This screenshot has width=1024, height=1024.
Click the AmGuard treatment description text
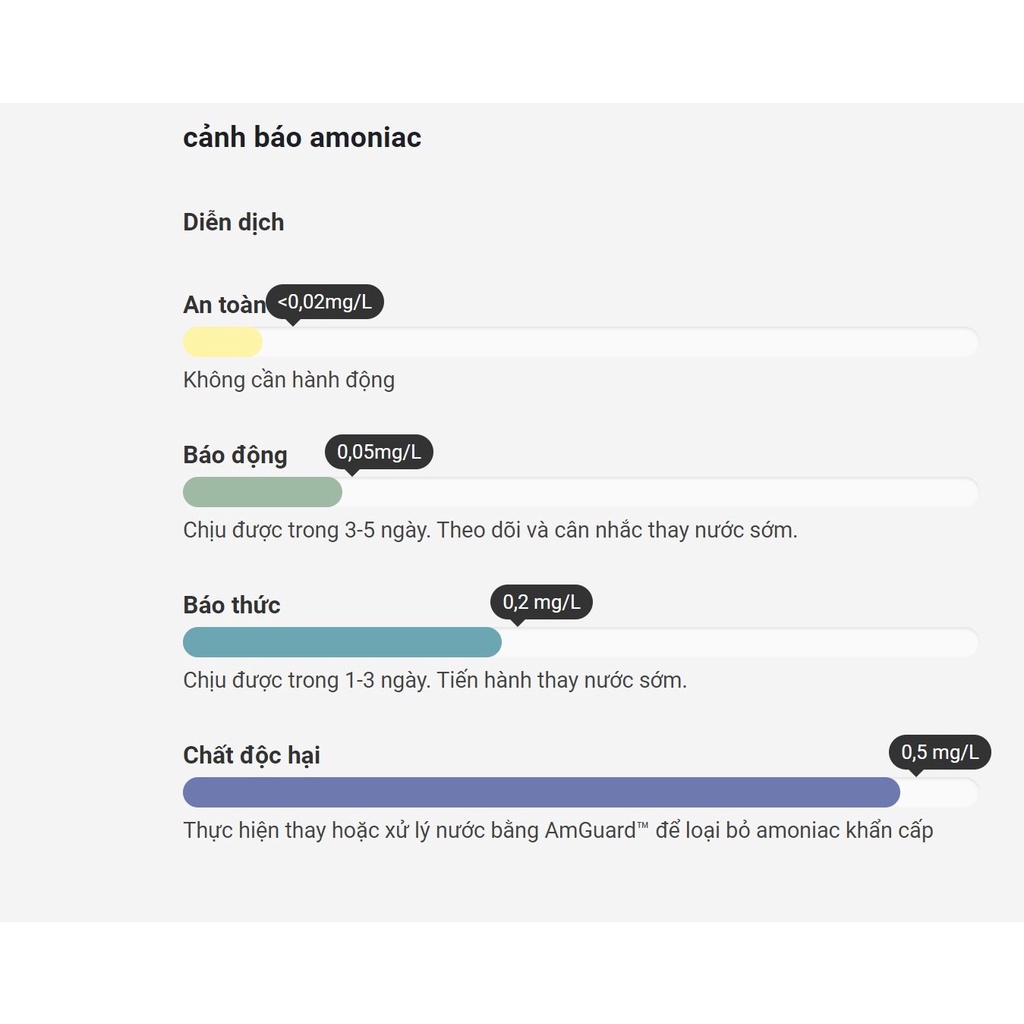[x=558, y=831]
